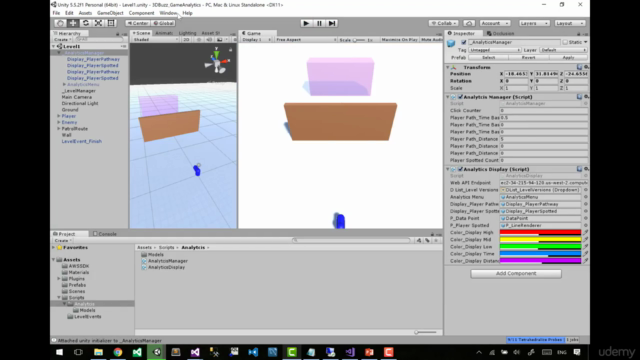Open eyedropper for Color_Display High
Viewport: 640px width, 360px height.
pos(585,232)
